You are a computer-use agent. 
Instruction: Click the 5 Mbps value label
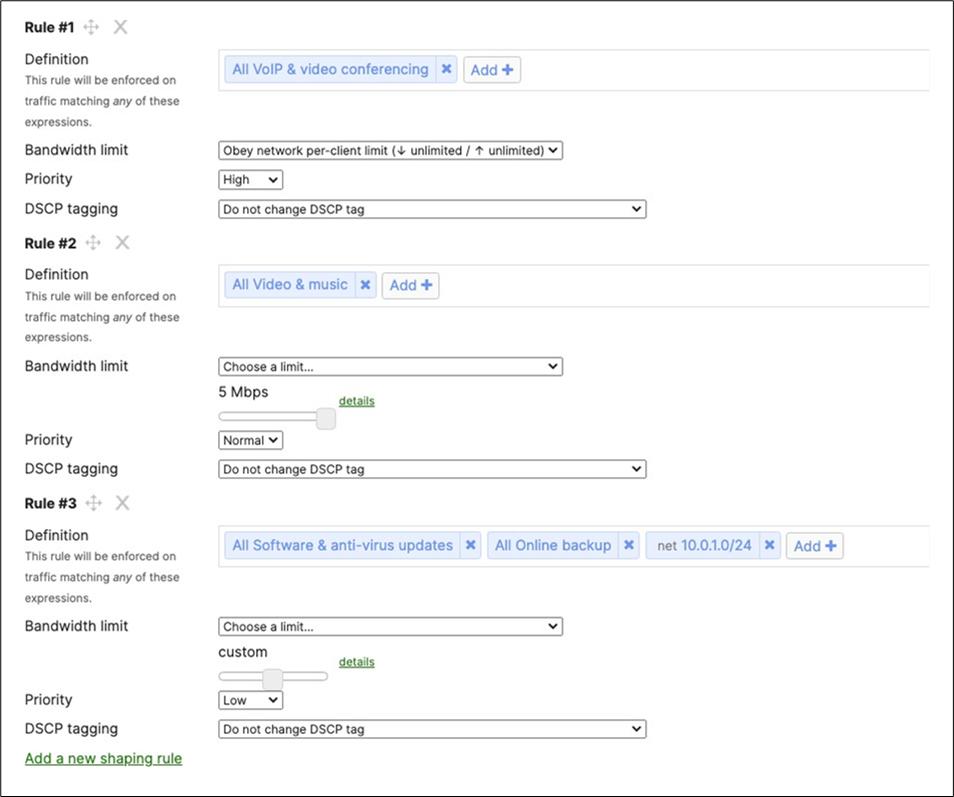click(x=243, y=392)
